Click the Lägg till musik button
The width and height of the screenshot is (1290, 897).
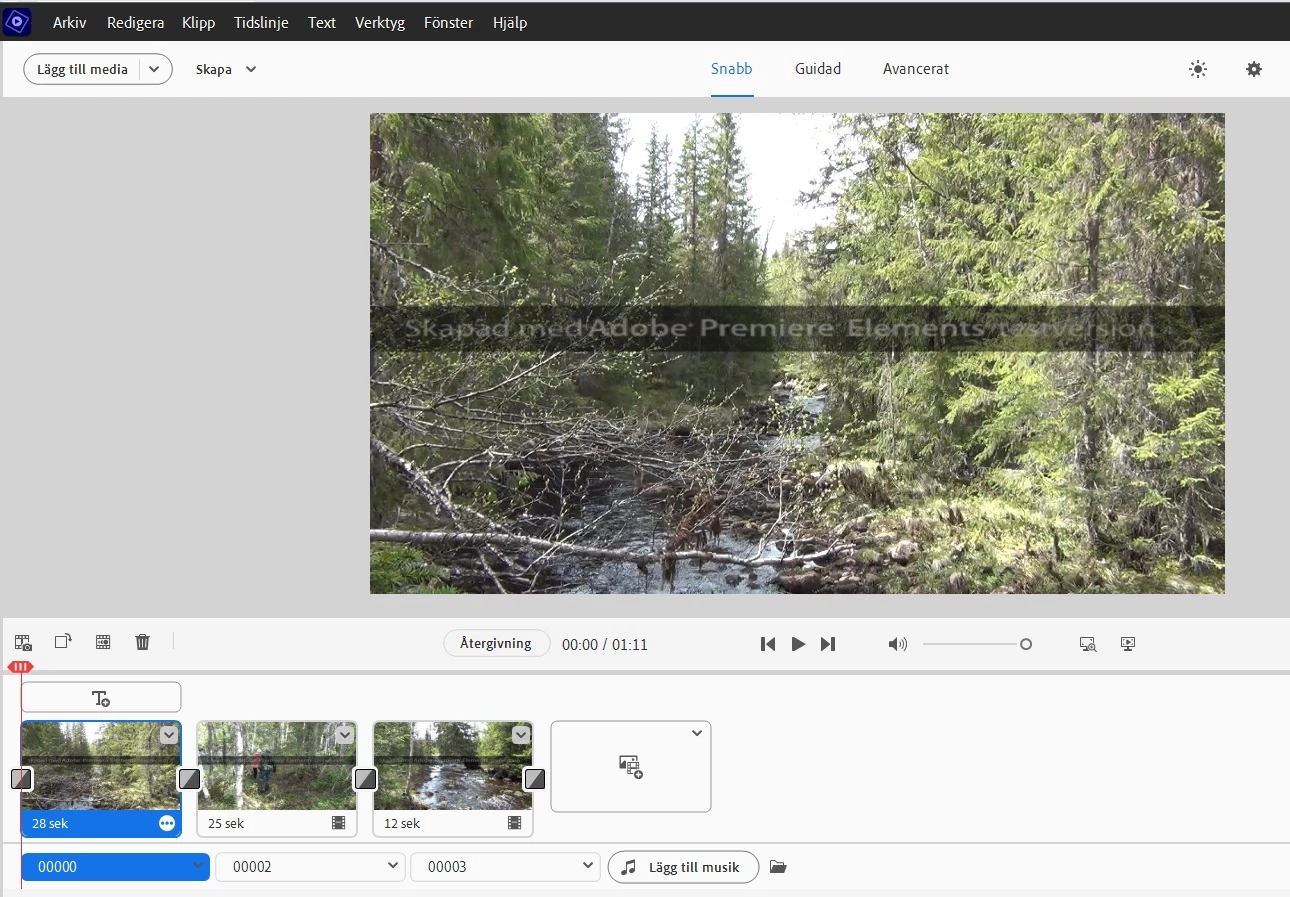(x=683, y=867)
